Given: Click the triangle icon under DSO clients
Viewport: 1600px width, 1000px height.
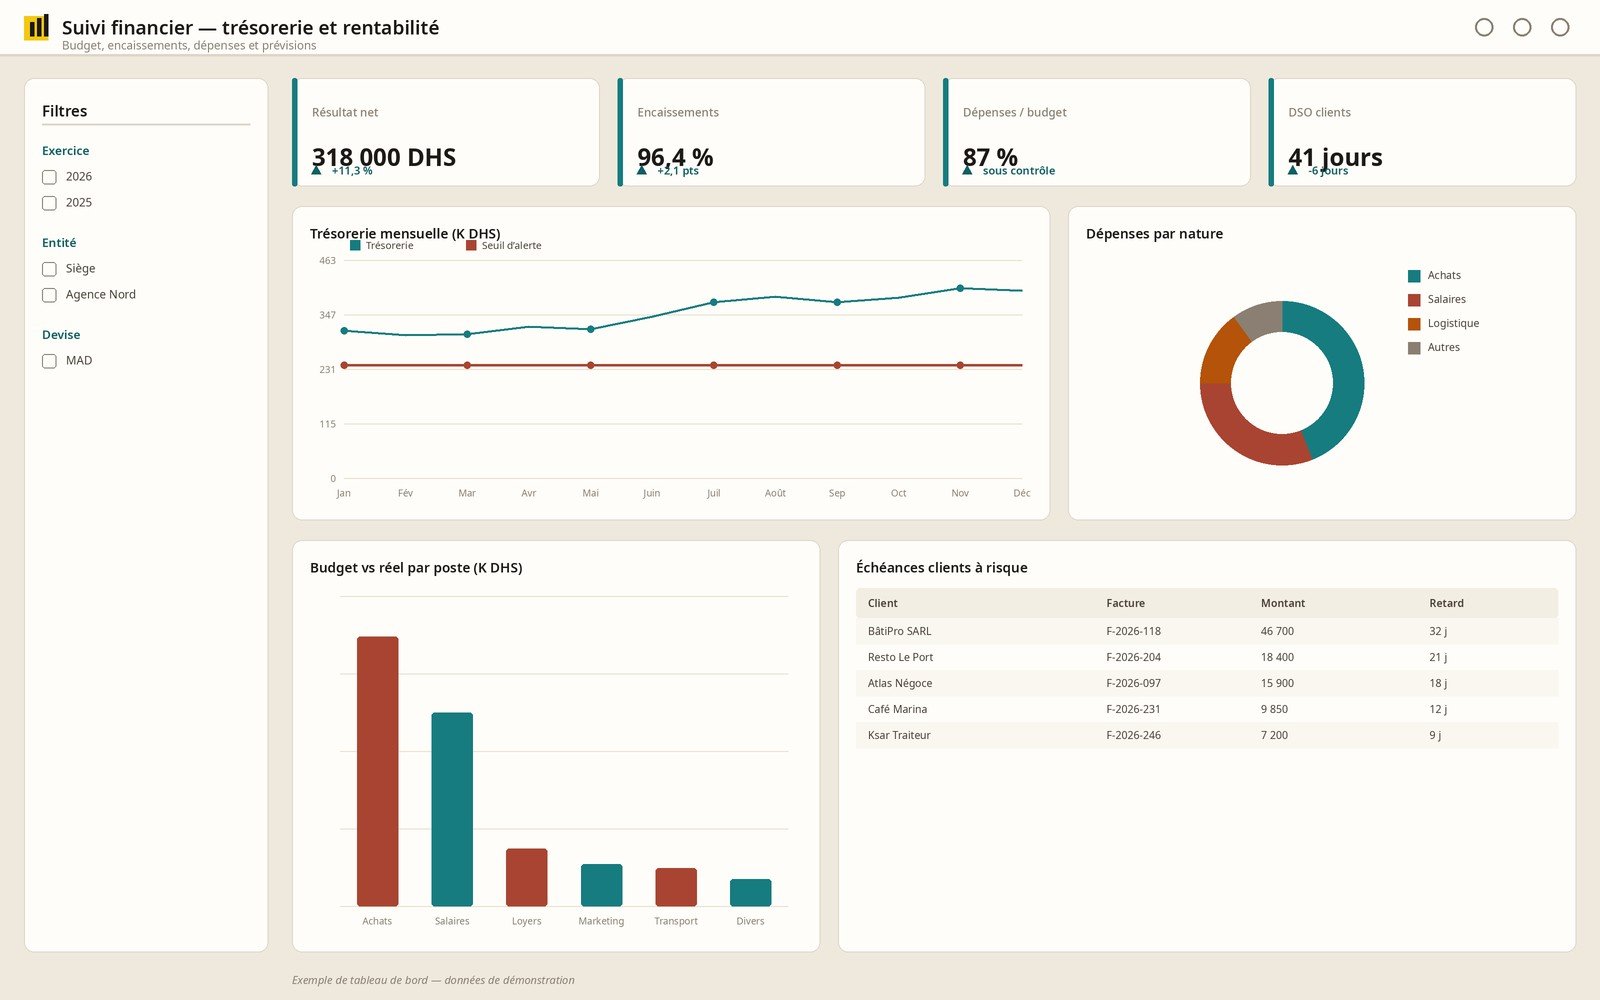Looking at the screenshot, I should pos(1293,170).
